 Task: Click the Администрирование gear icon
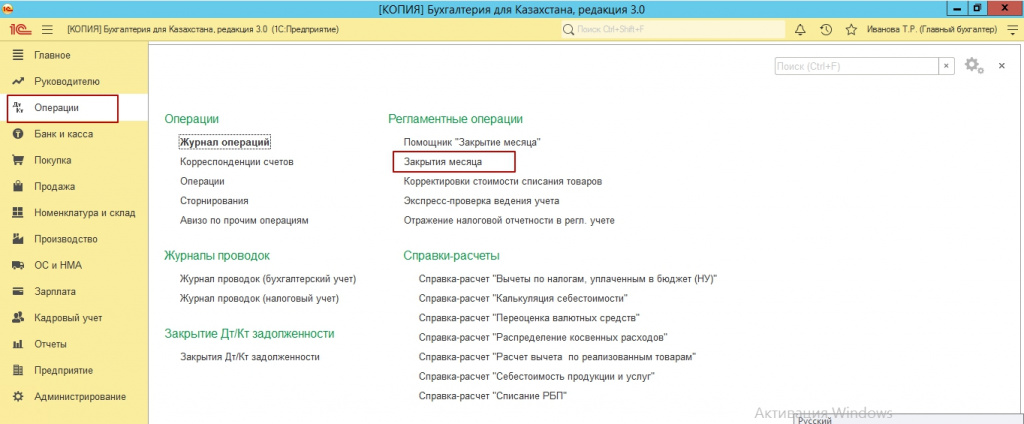[x=18, y=397]
